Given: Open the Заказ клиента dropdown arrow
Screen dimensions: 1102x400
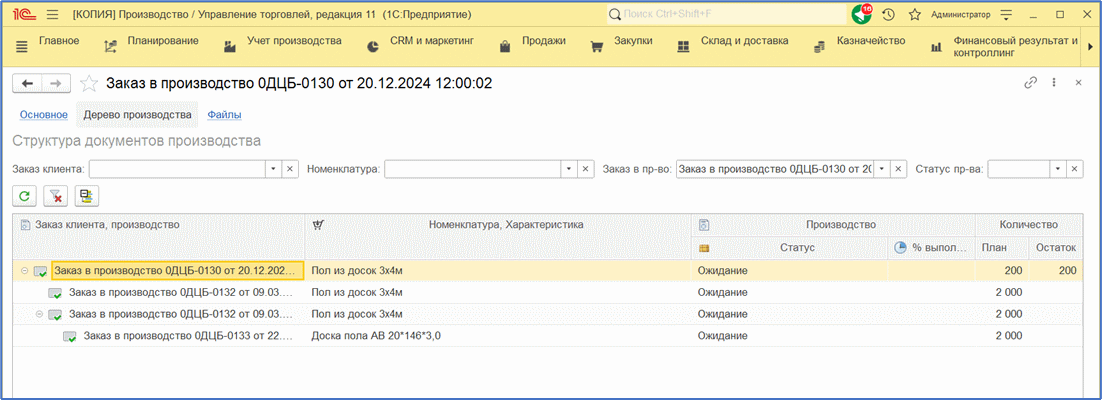Looking at the screenshot, I should (x=273, y=169).
